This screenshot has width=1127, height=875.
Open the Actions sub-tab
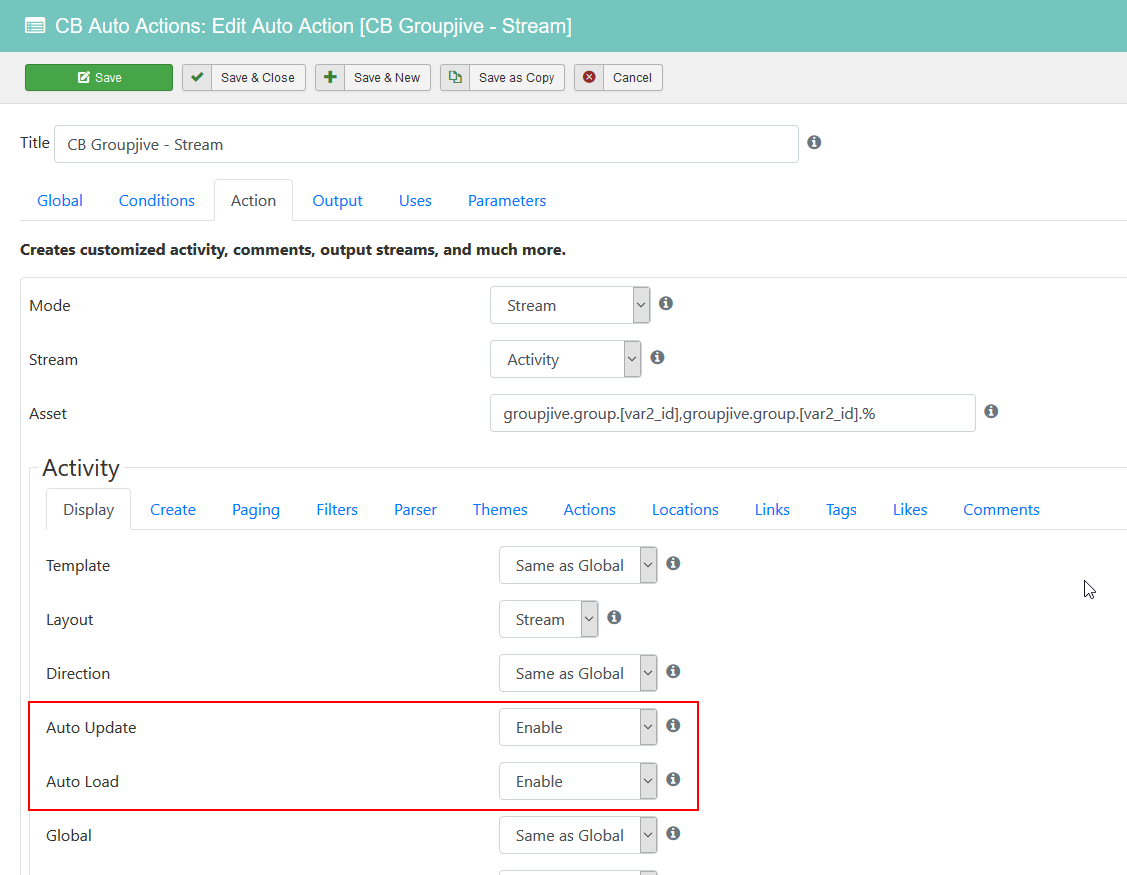point(589,510)
